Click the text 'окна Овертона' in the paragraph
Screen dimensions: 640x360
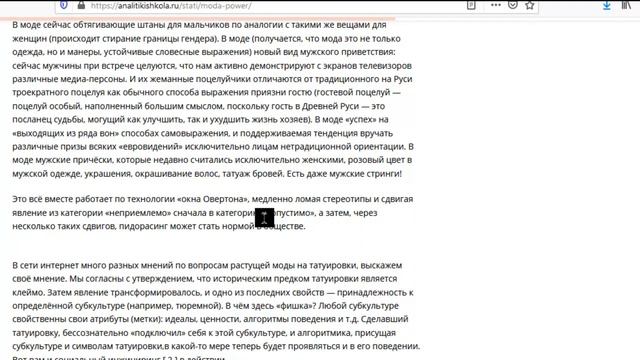(212, 199)
